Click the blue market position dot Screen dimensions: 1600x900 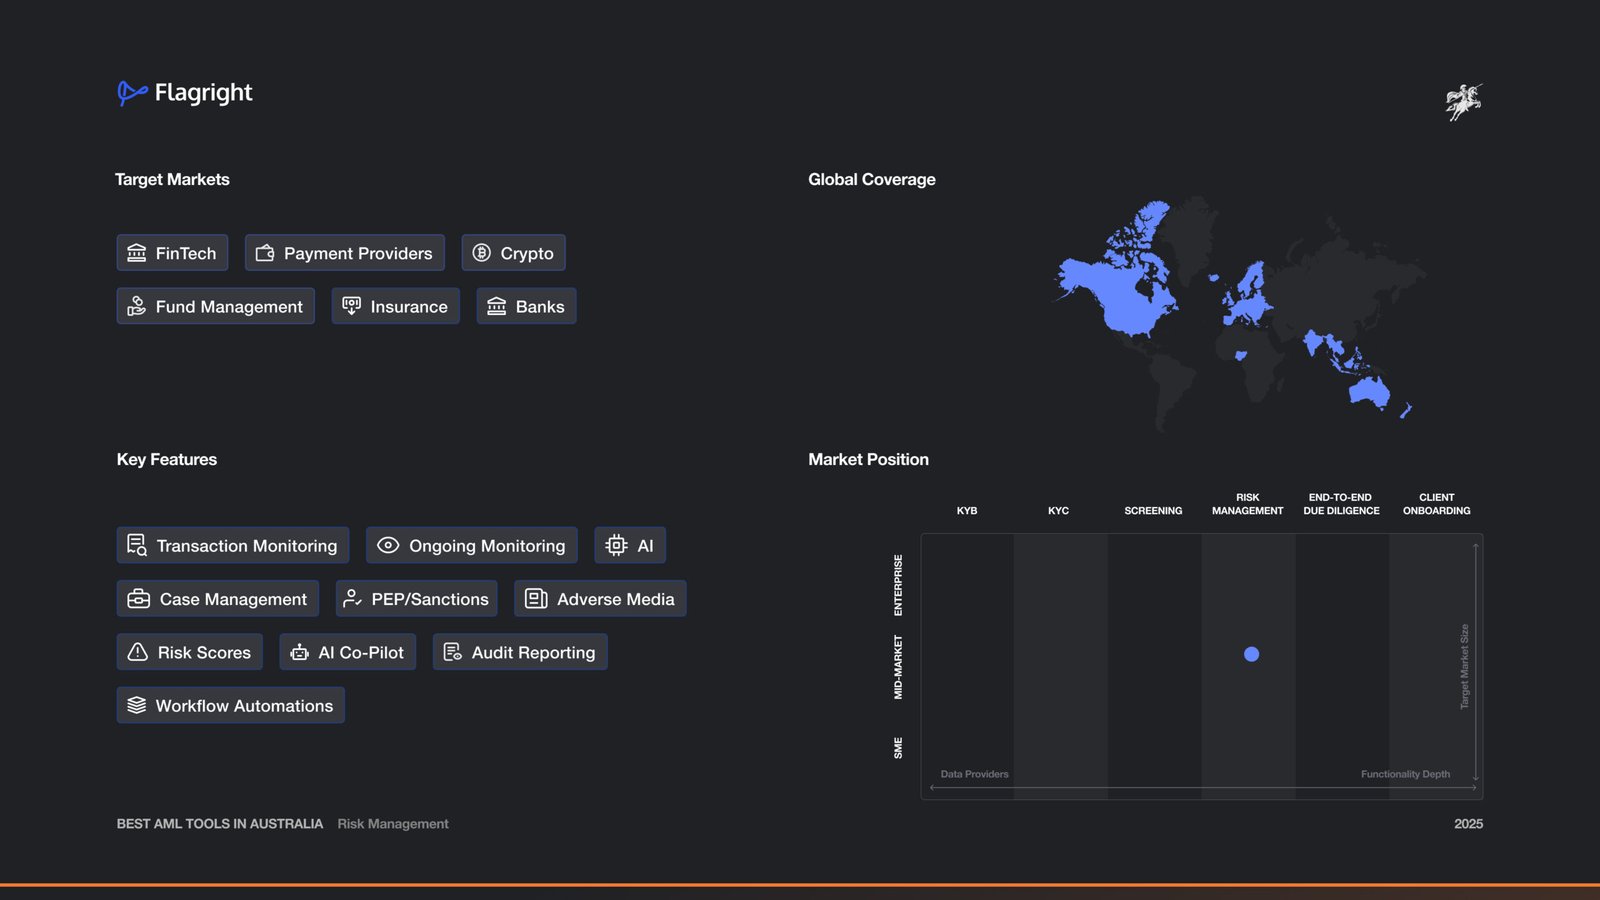[x=1251, y=654]
